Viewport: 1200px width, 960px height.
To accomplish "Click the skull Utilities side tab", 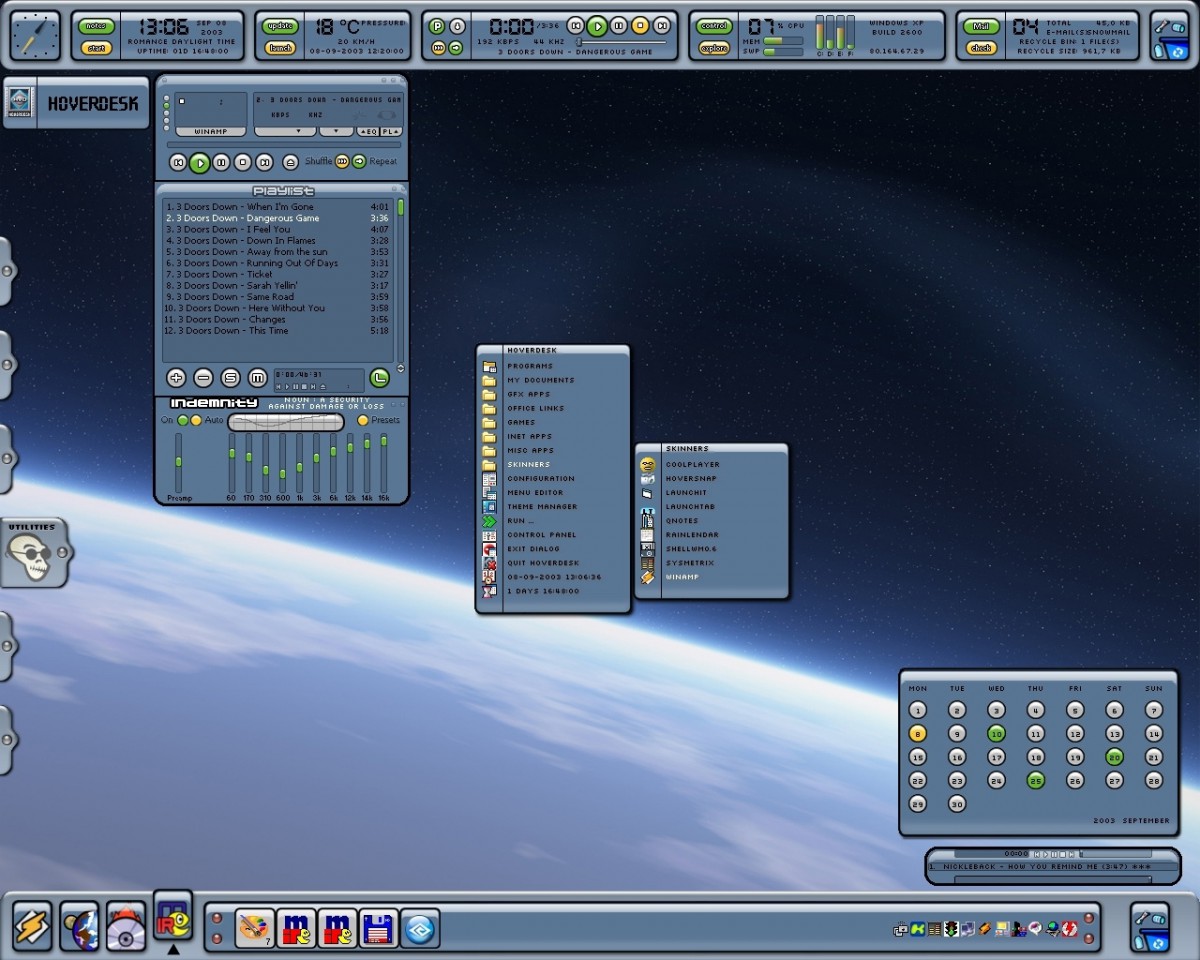I will 34,553.
